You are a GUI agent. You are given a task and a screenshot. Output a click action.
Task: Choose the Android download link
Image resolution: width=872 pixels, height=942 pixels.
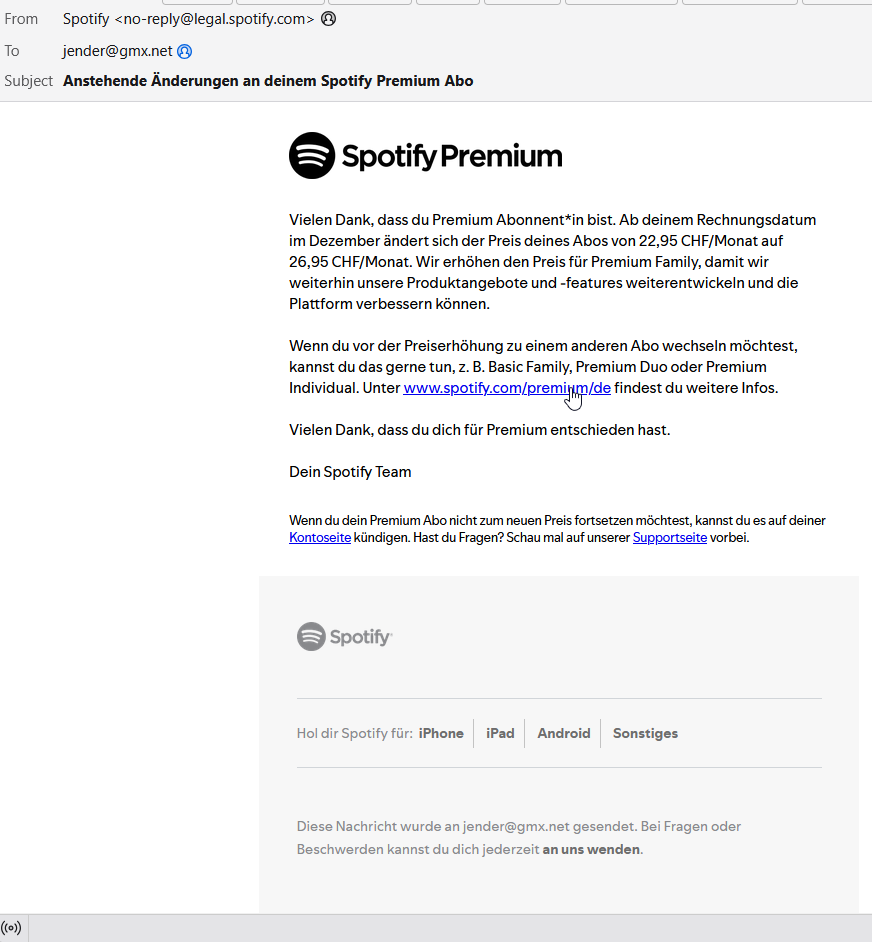[x=564, y=733]
